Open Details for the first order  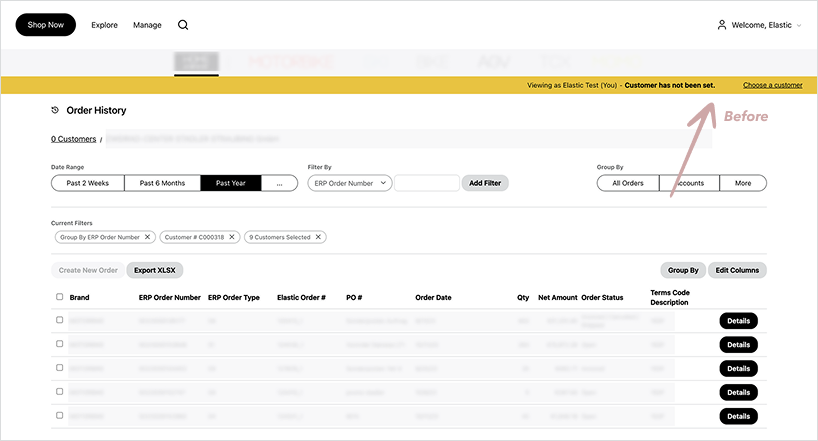click(738, 321)
